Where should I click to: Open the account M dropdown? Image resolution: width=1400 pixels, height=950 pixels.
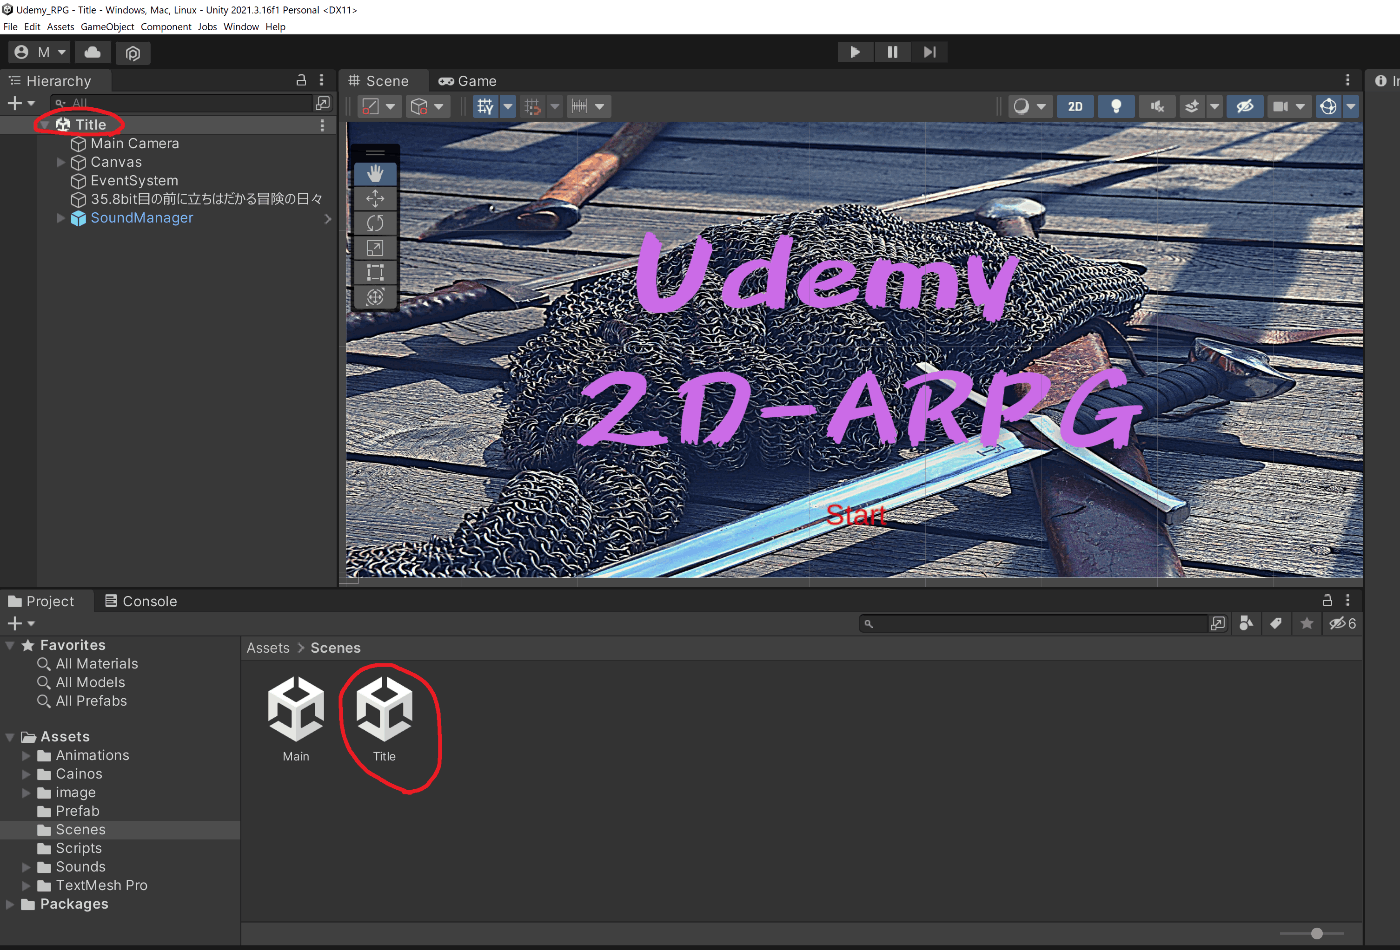(x=40, y=52)
